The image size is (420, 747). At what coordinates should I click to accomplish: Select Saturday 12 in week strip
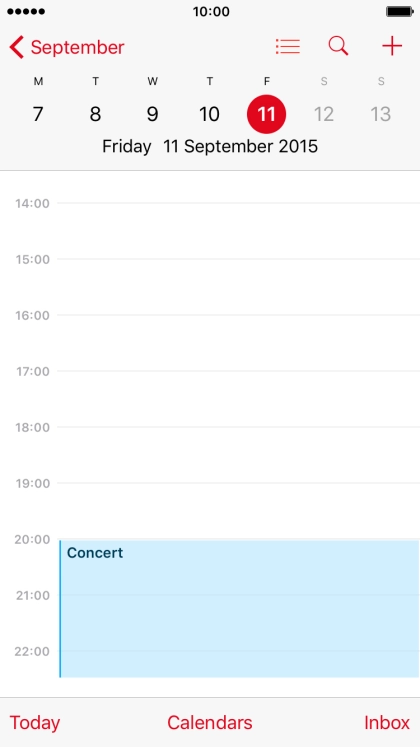(x=324, y=114)
